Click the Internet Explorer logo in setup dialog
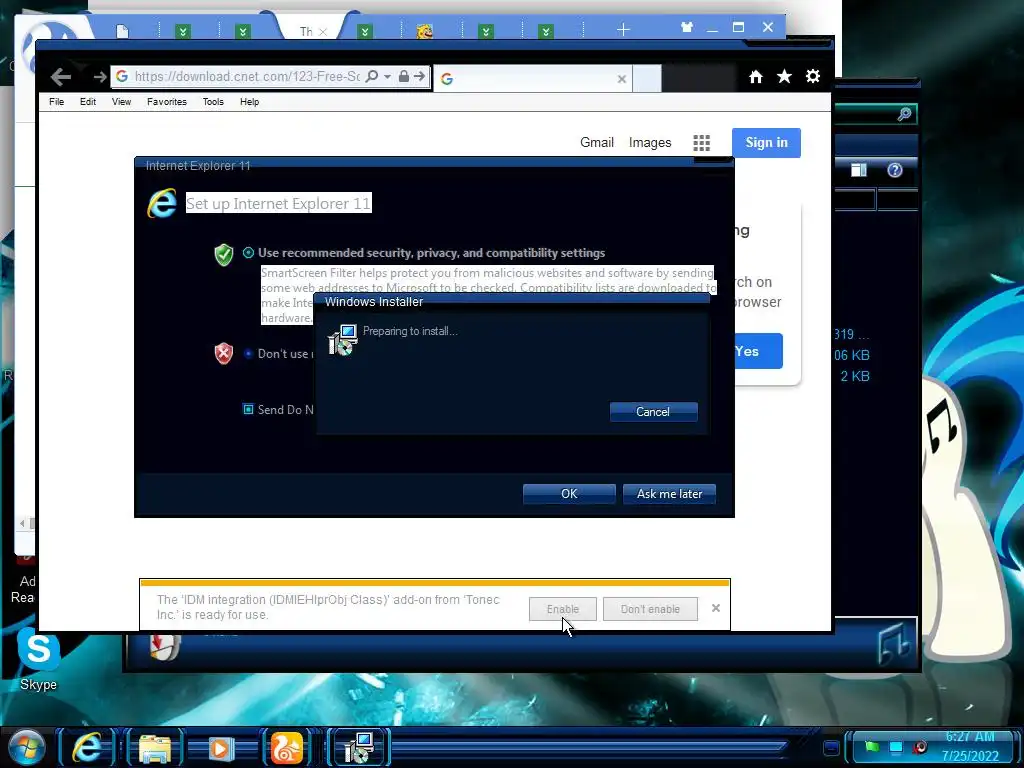Viewport: 1024px width, 768px height. [162, 203]
